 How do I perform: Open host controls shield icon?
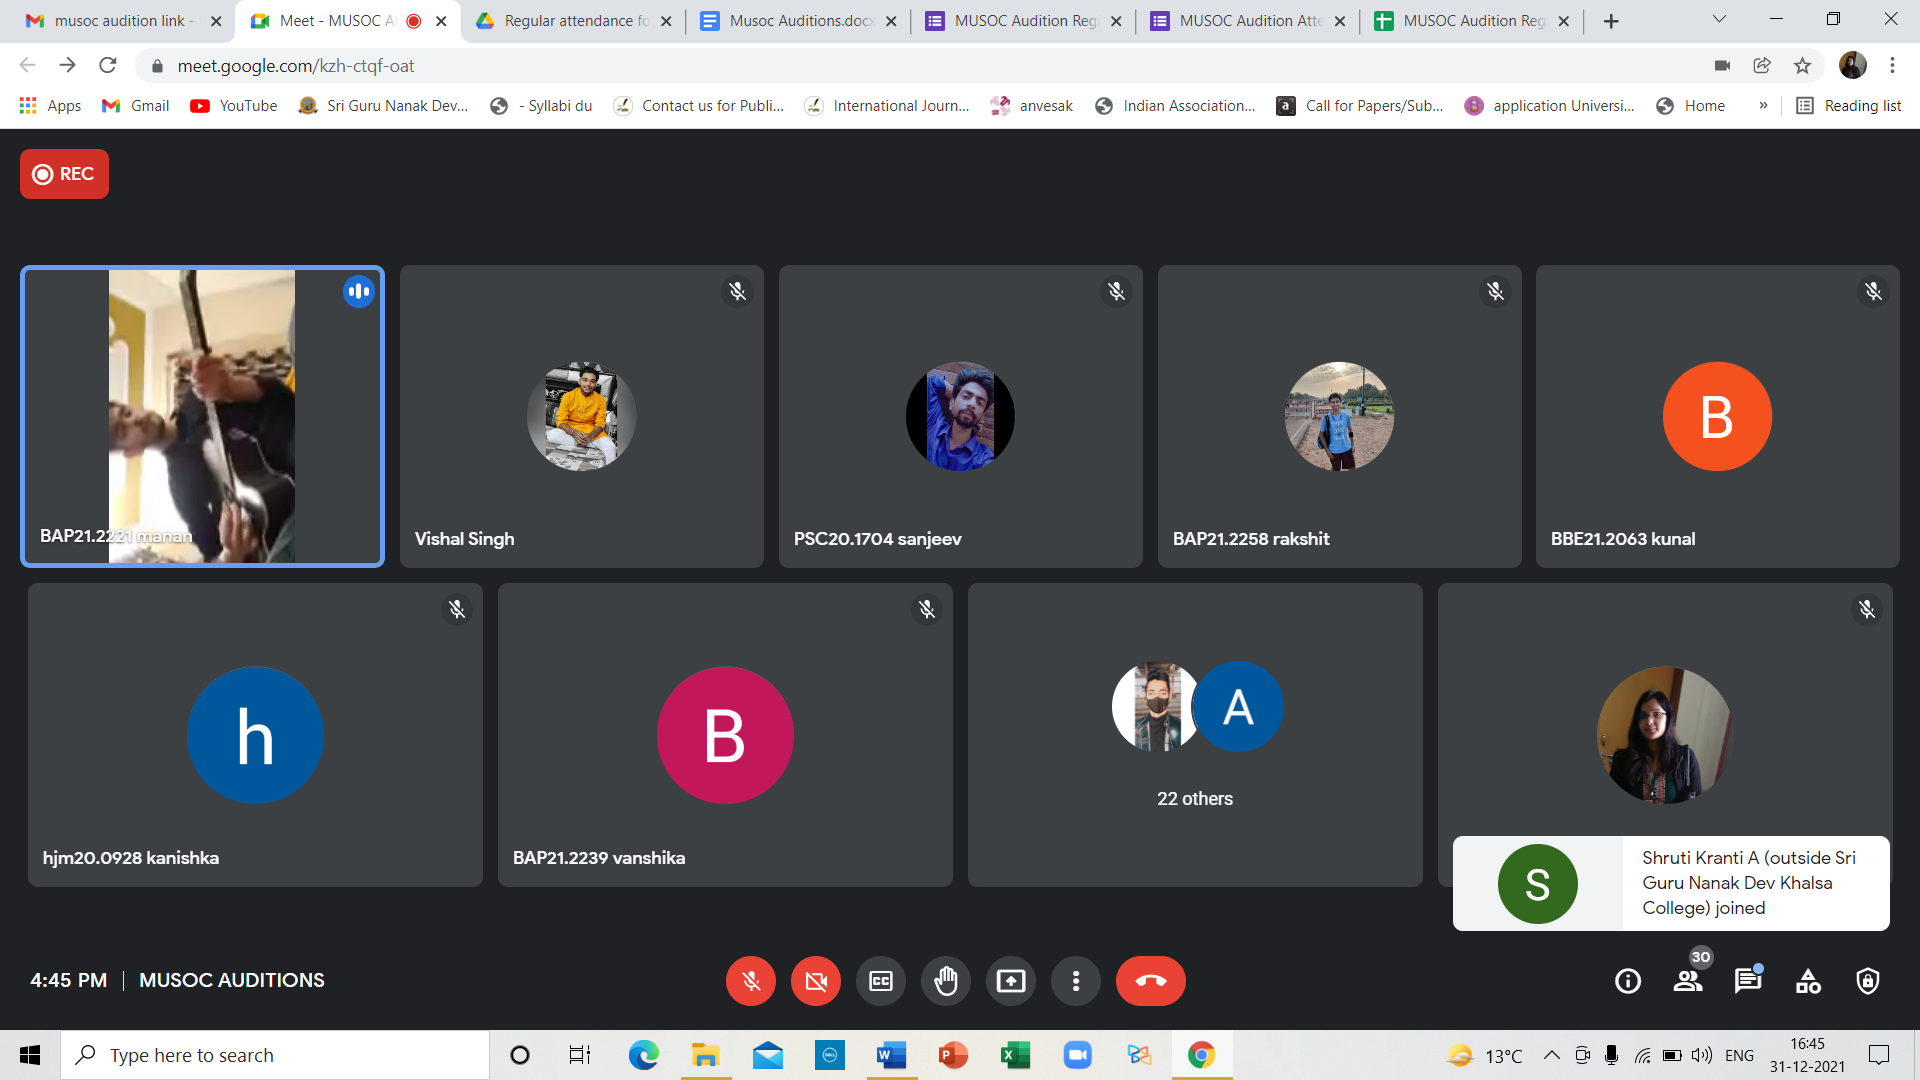pyautogui.click(x=1867, y=981)
